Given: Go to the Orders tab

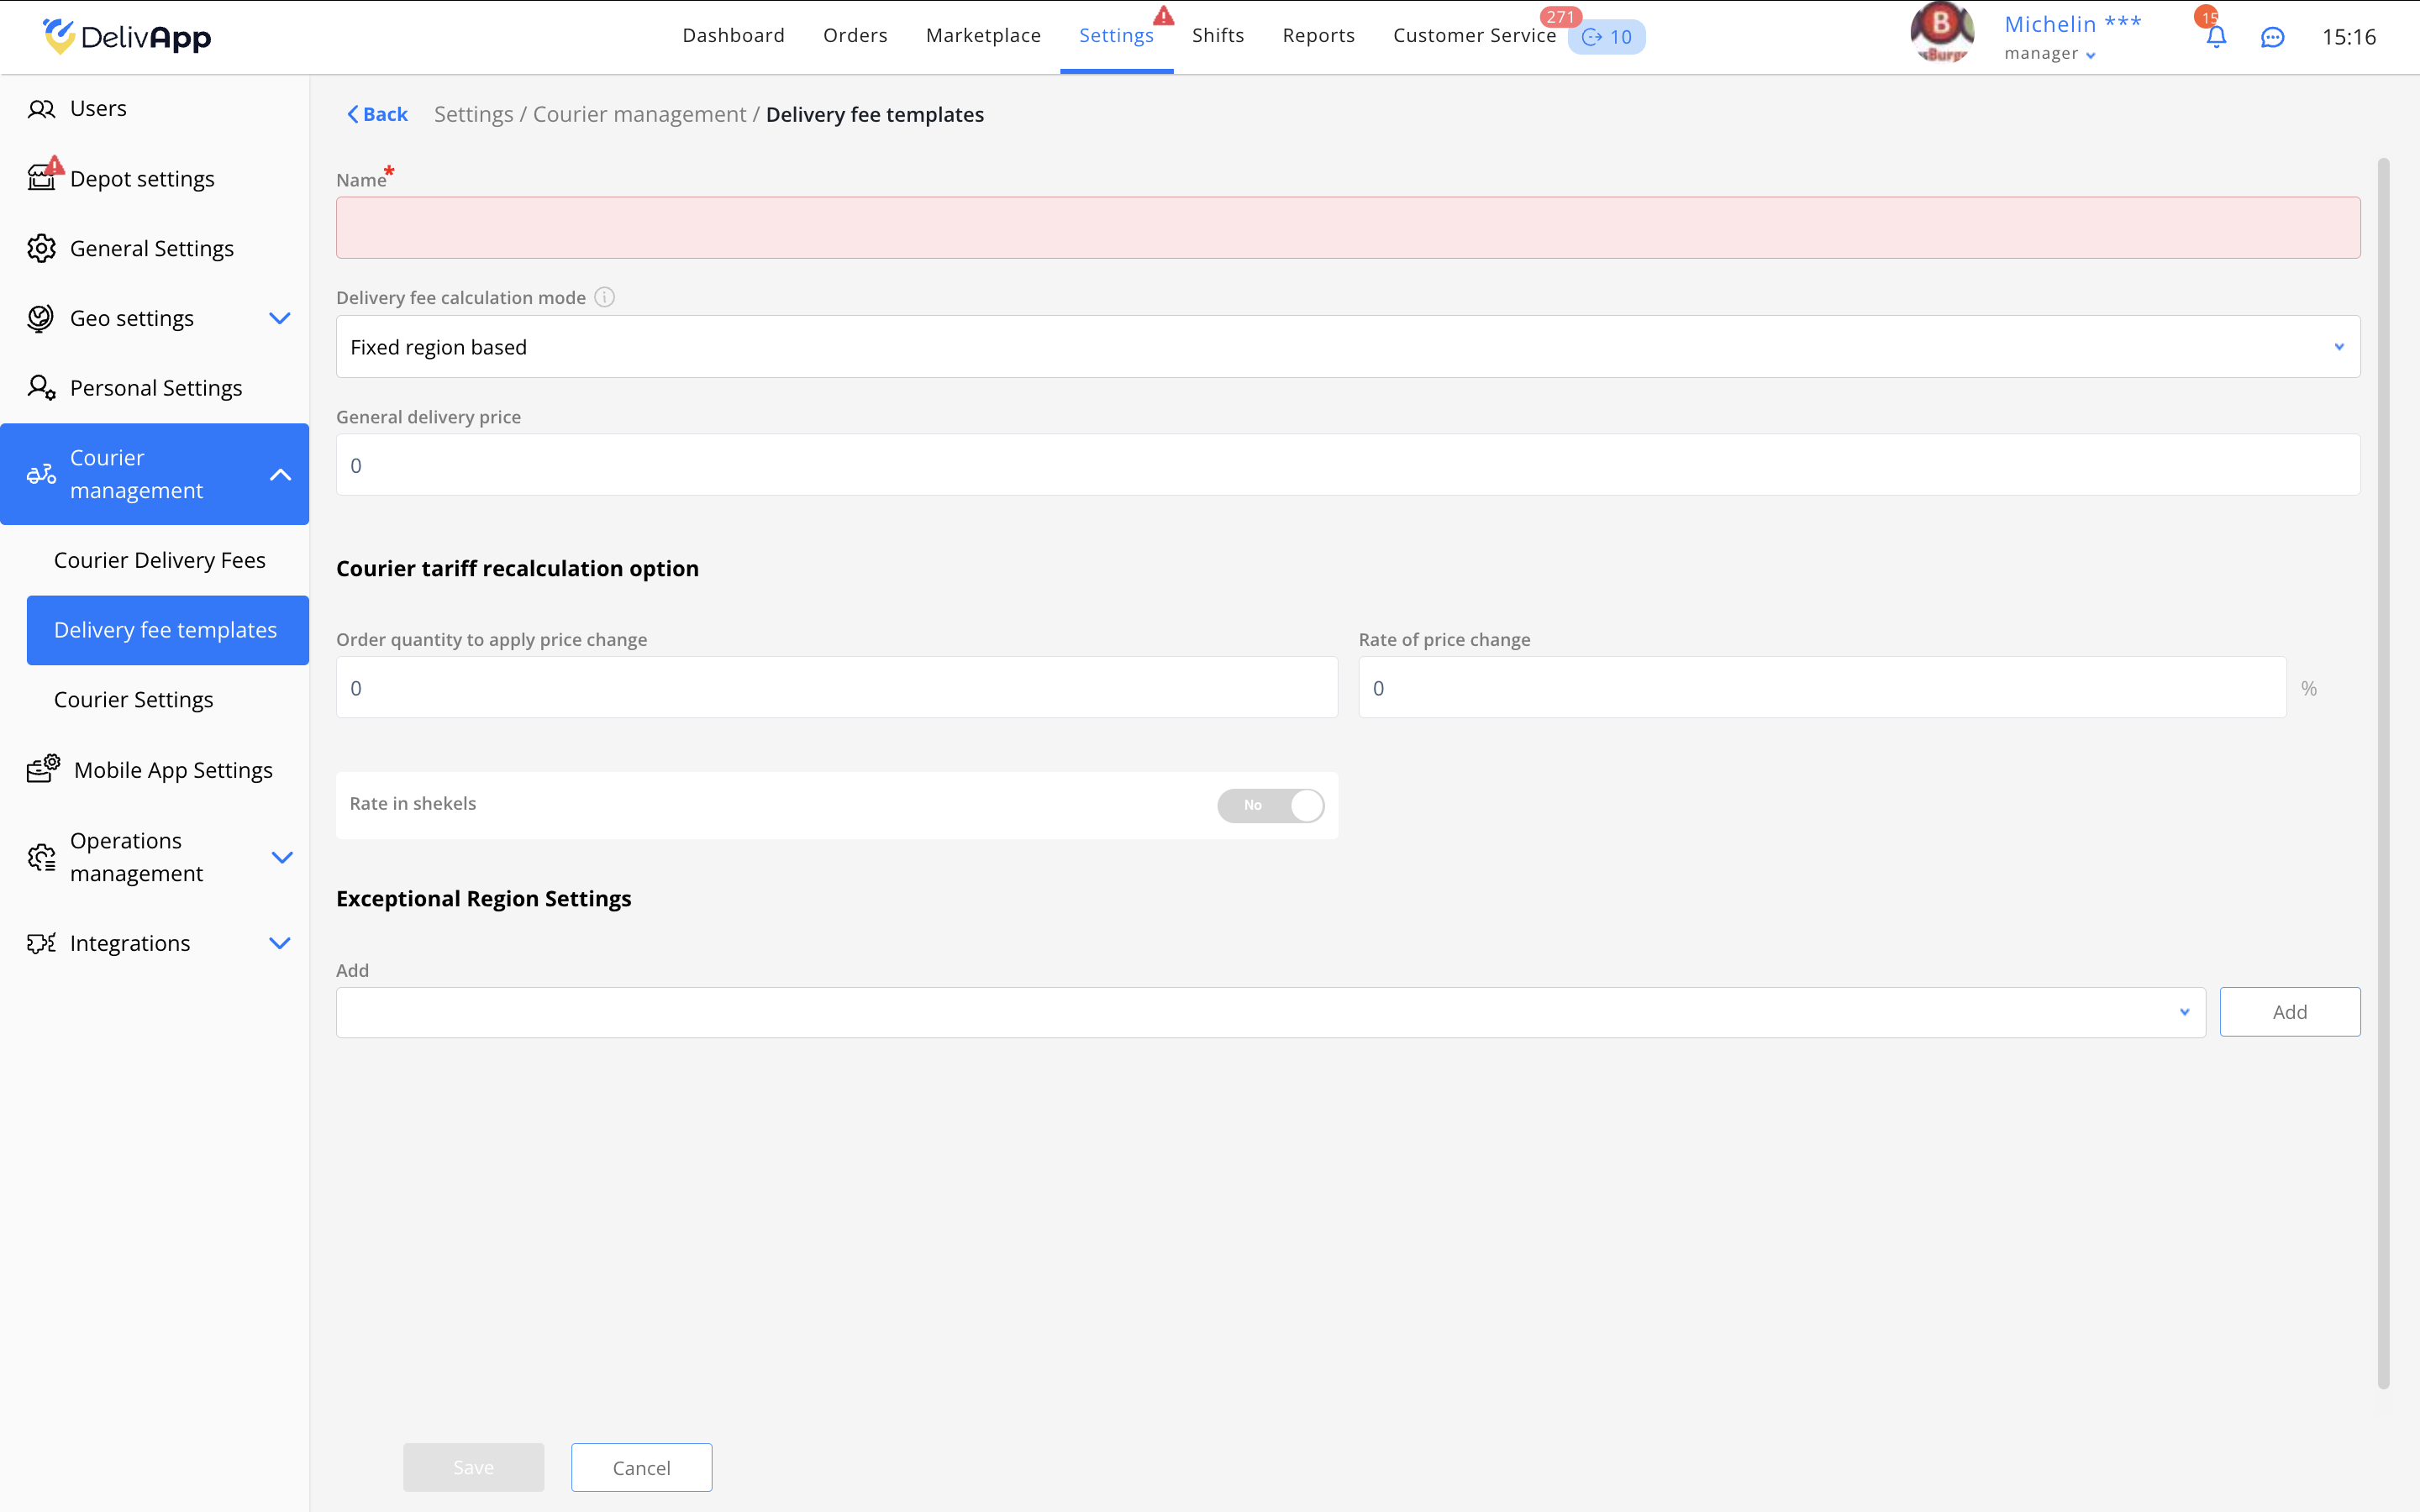Looking at the screenshot, I should tap(855, 36).
